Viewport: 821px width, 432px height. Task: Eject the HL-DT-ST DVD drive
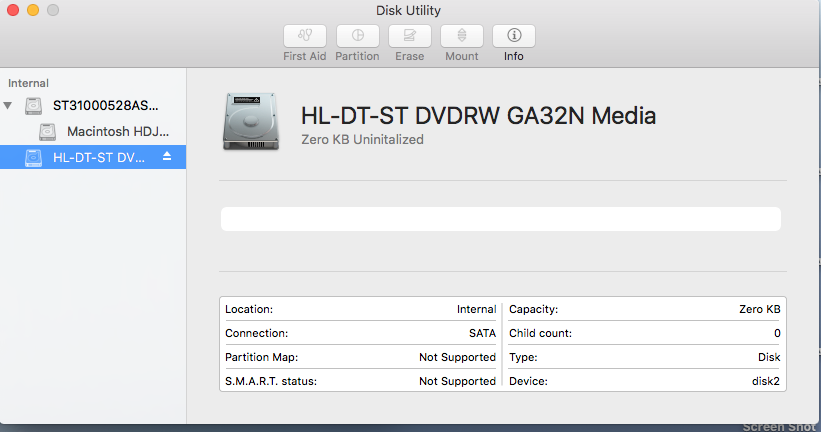click(x=167, y=157)
